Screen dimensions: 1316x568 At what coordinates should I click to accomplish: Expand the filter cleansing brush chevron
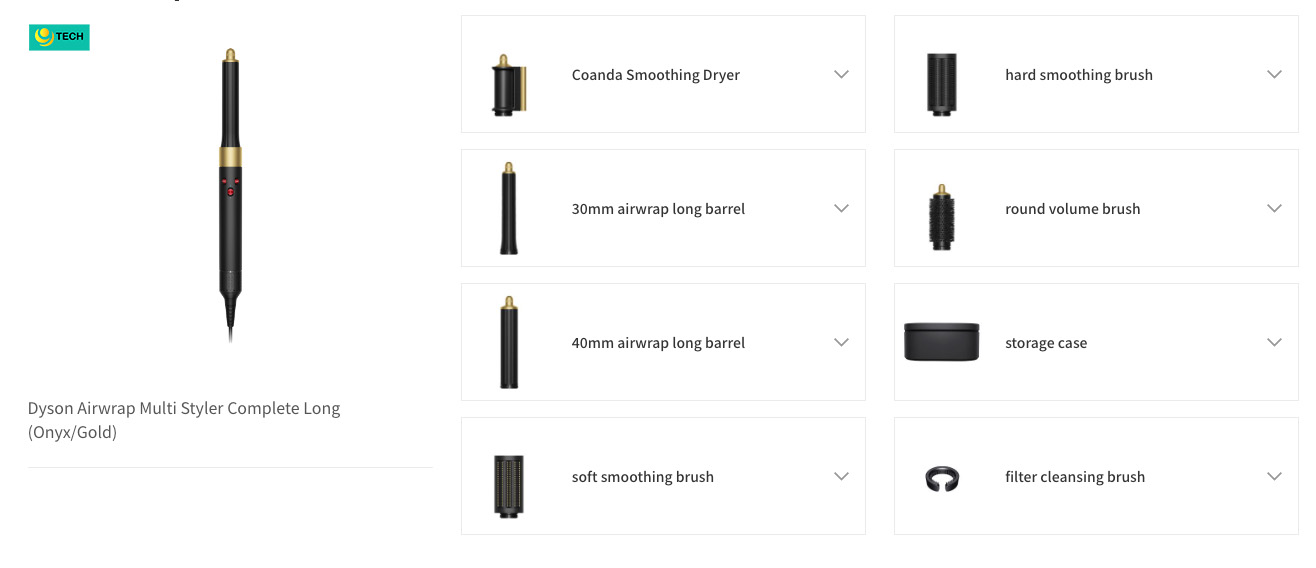1274,476
